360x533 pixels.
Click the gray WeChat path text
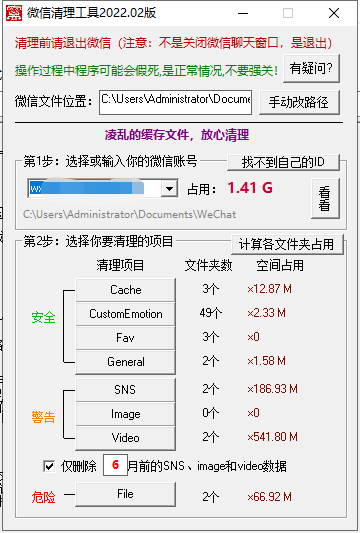pos(130,214)
